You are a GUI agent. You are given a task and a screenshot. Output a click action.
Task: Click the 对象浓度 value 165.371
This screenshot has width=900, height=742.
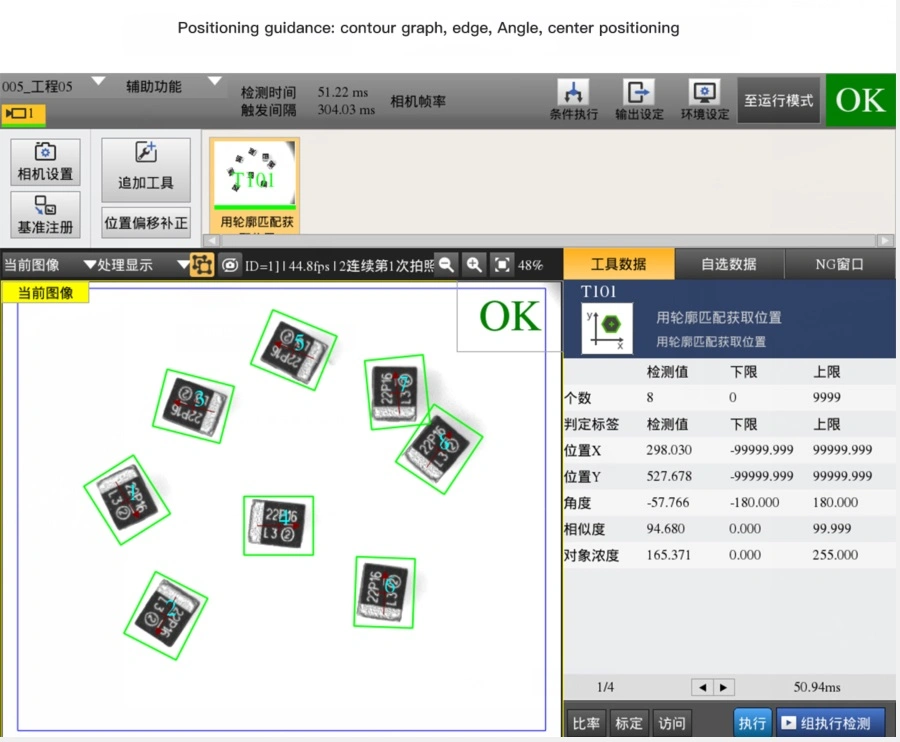tap(669, 555)
